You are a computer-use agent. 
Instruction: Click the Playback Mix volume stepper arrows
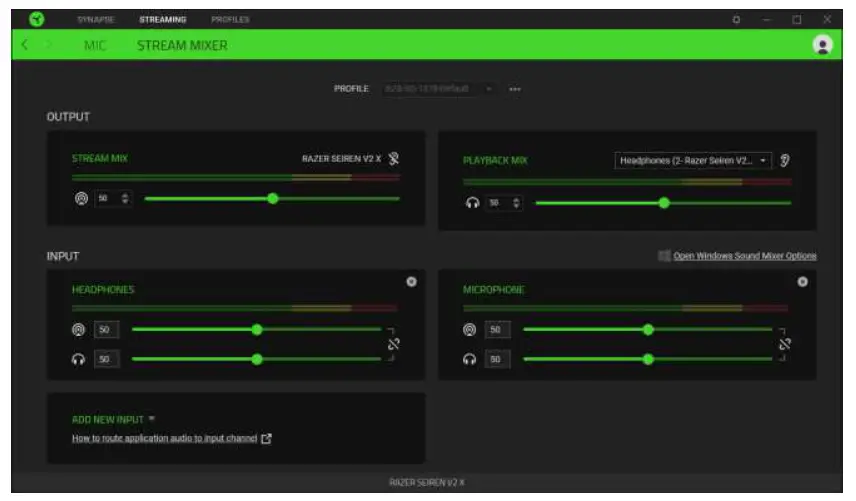[x=516, y=203]
